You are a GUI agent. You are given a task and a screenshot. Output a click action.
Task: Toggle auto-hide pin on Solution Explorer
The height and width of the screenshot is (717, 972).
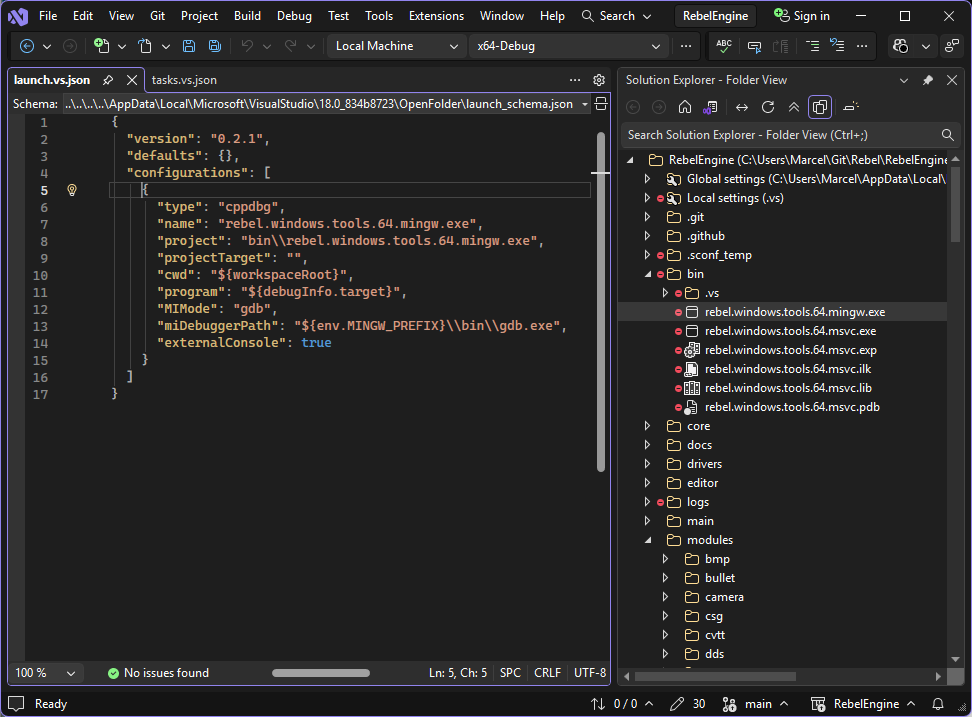(x=927, y=80)
